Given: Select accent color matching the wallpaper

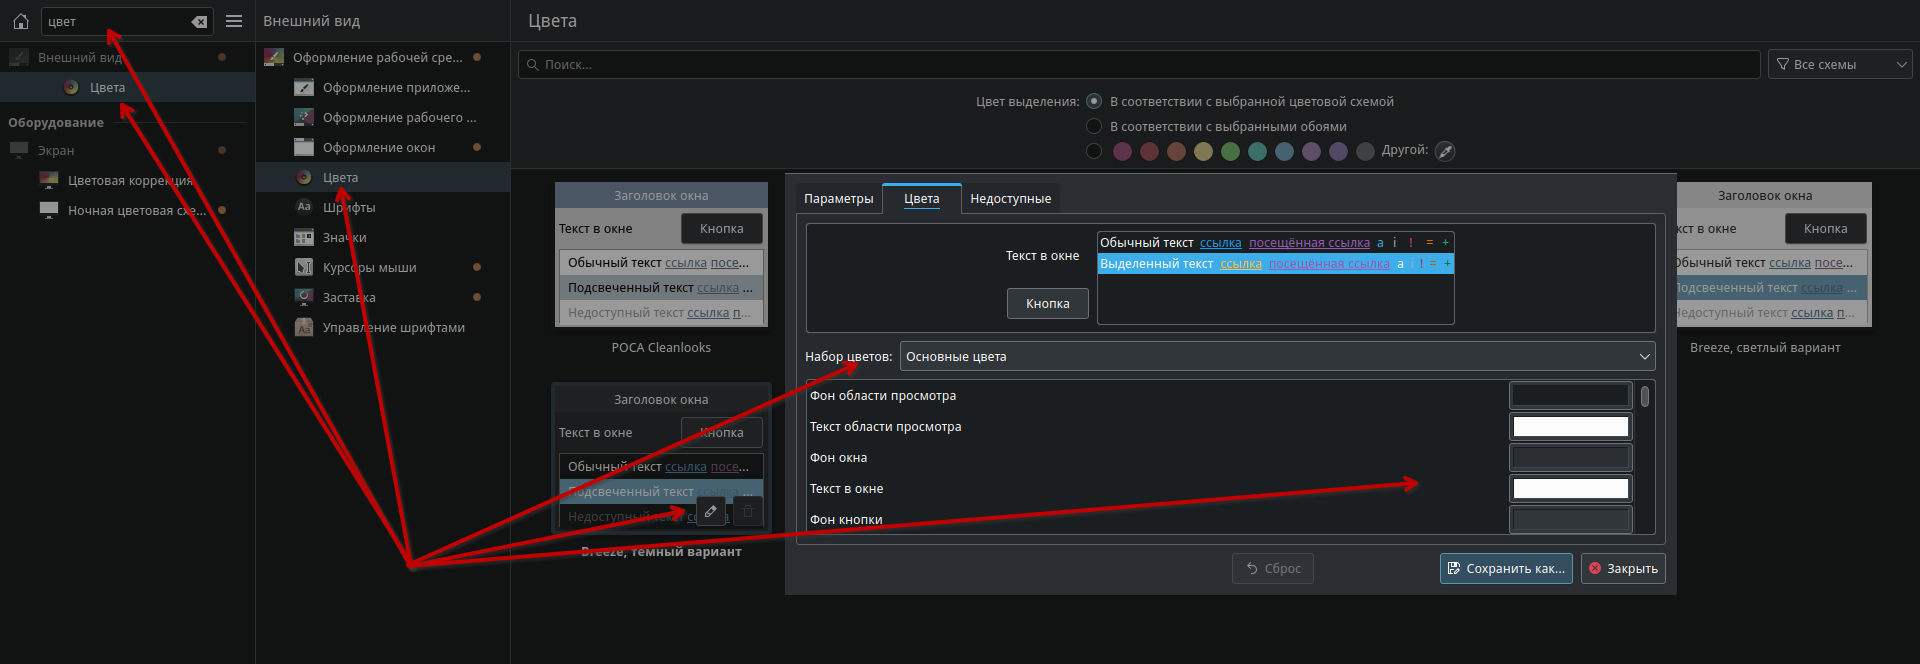Looking at the screenshot, I should click(x=1094, y=126).
